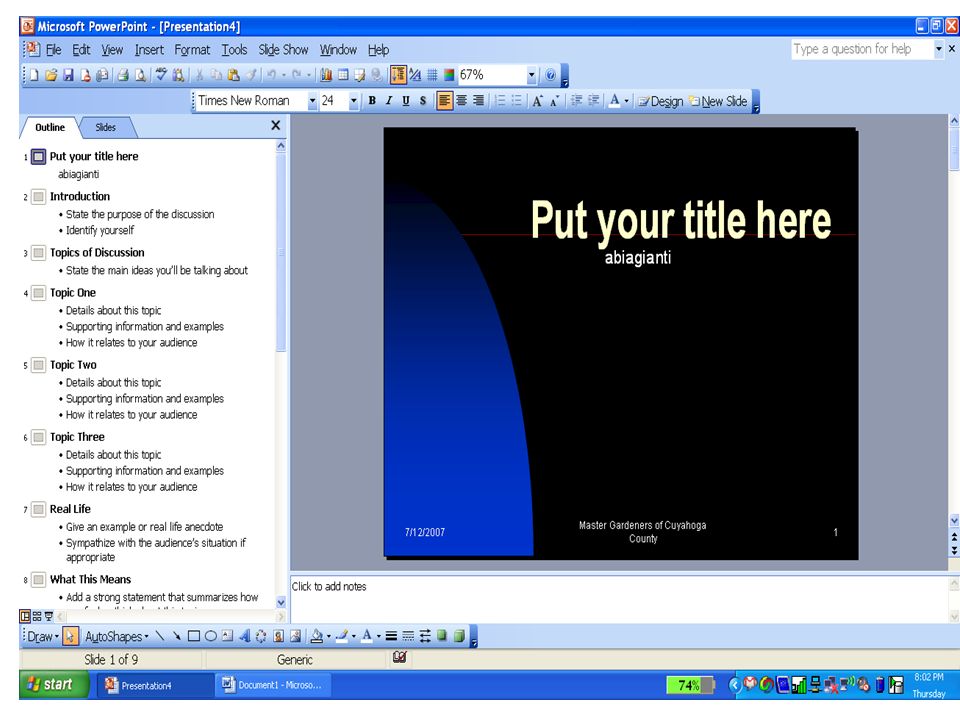Click the Design button
Viewport: 960px width, 720px height.
tap(661, 102)
